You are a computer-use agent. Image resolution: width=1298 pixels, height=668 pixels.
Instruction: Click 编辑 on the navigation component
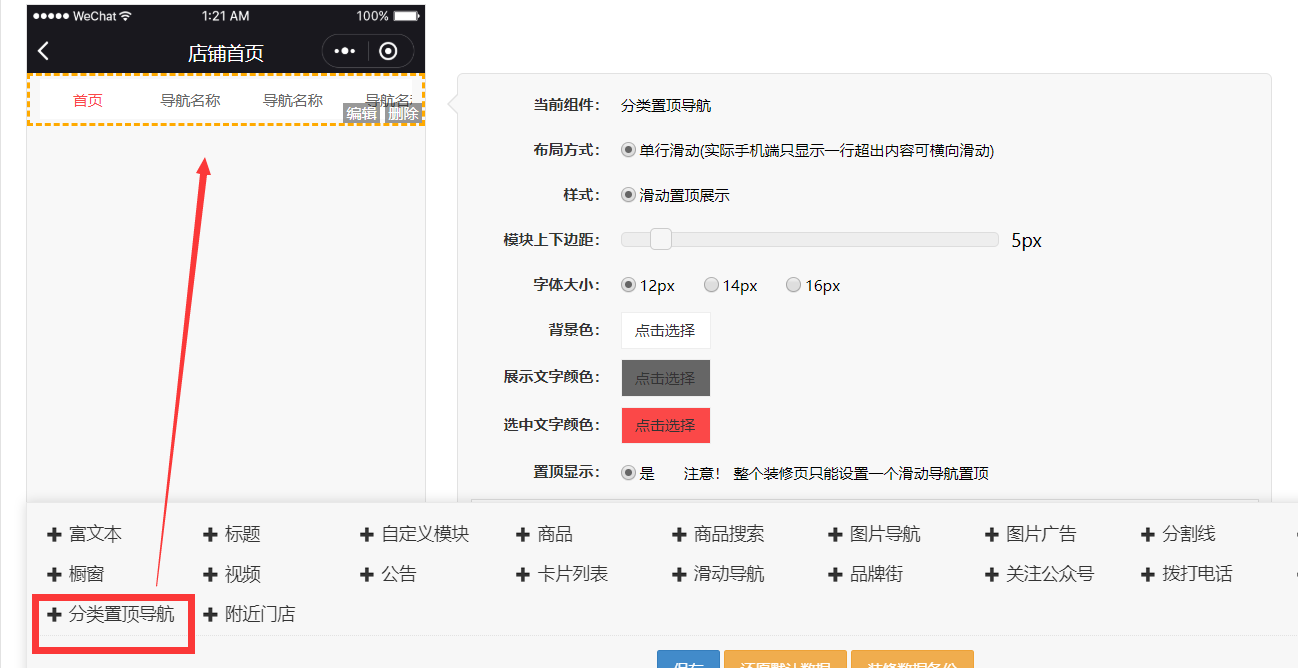point(362,113)
